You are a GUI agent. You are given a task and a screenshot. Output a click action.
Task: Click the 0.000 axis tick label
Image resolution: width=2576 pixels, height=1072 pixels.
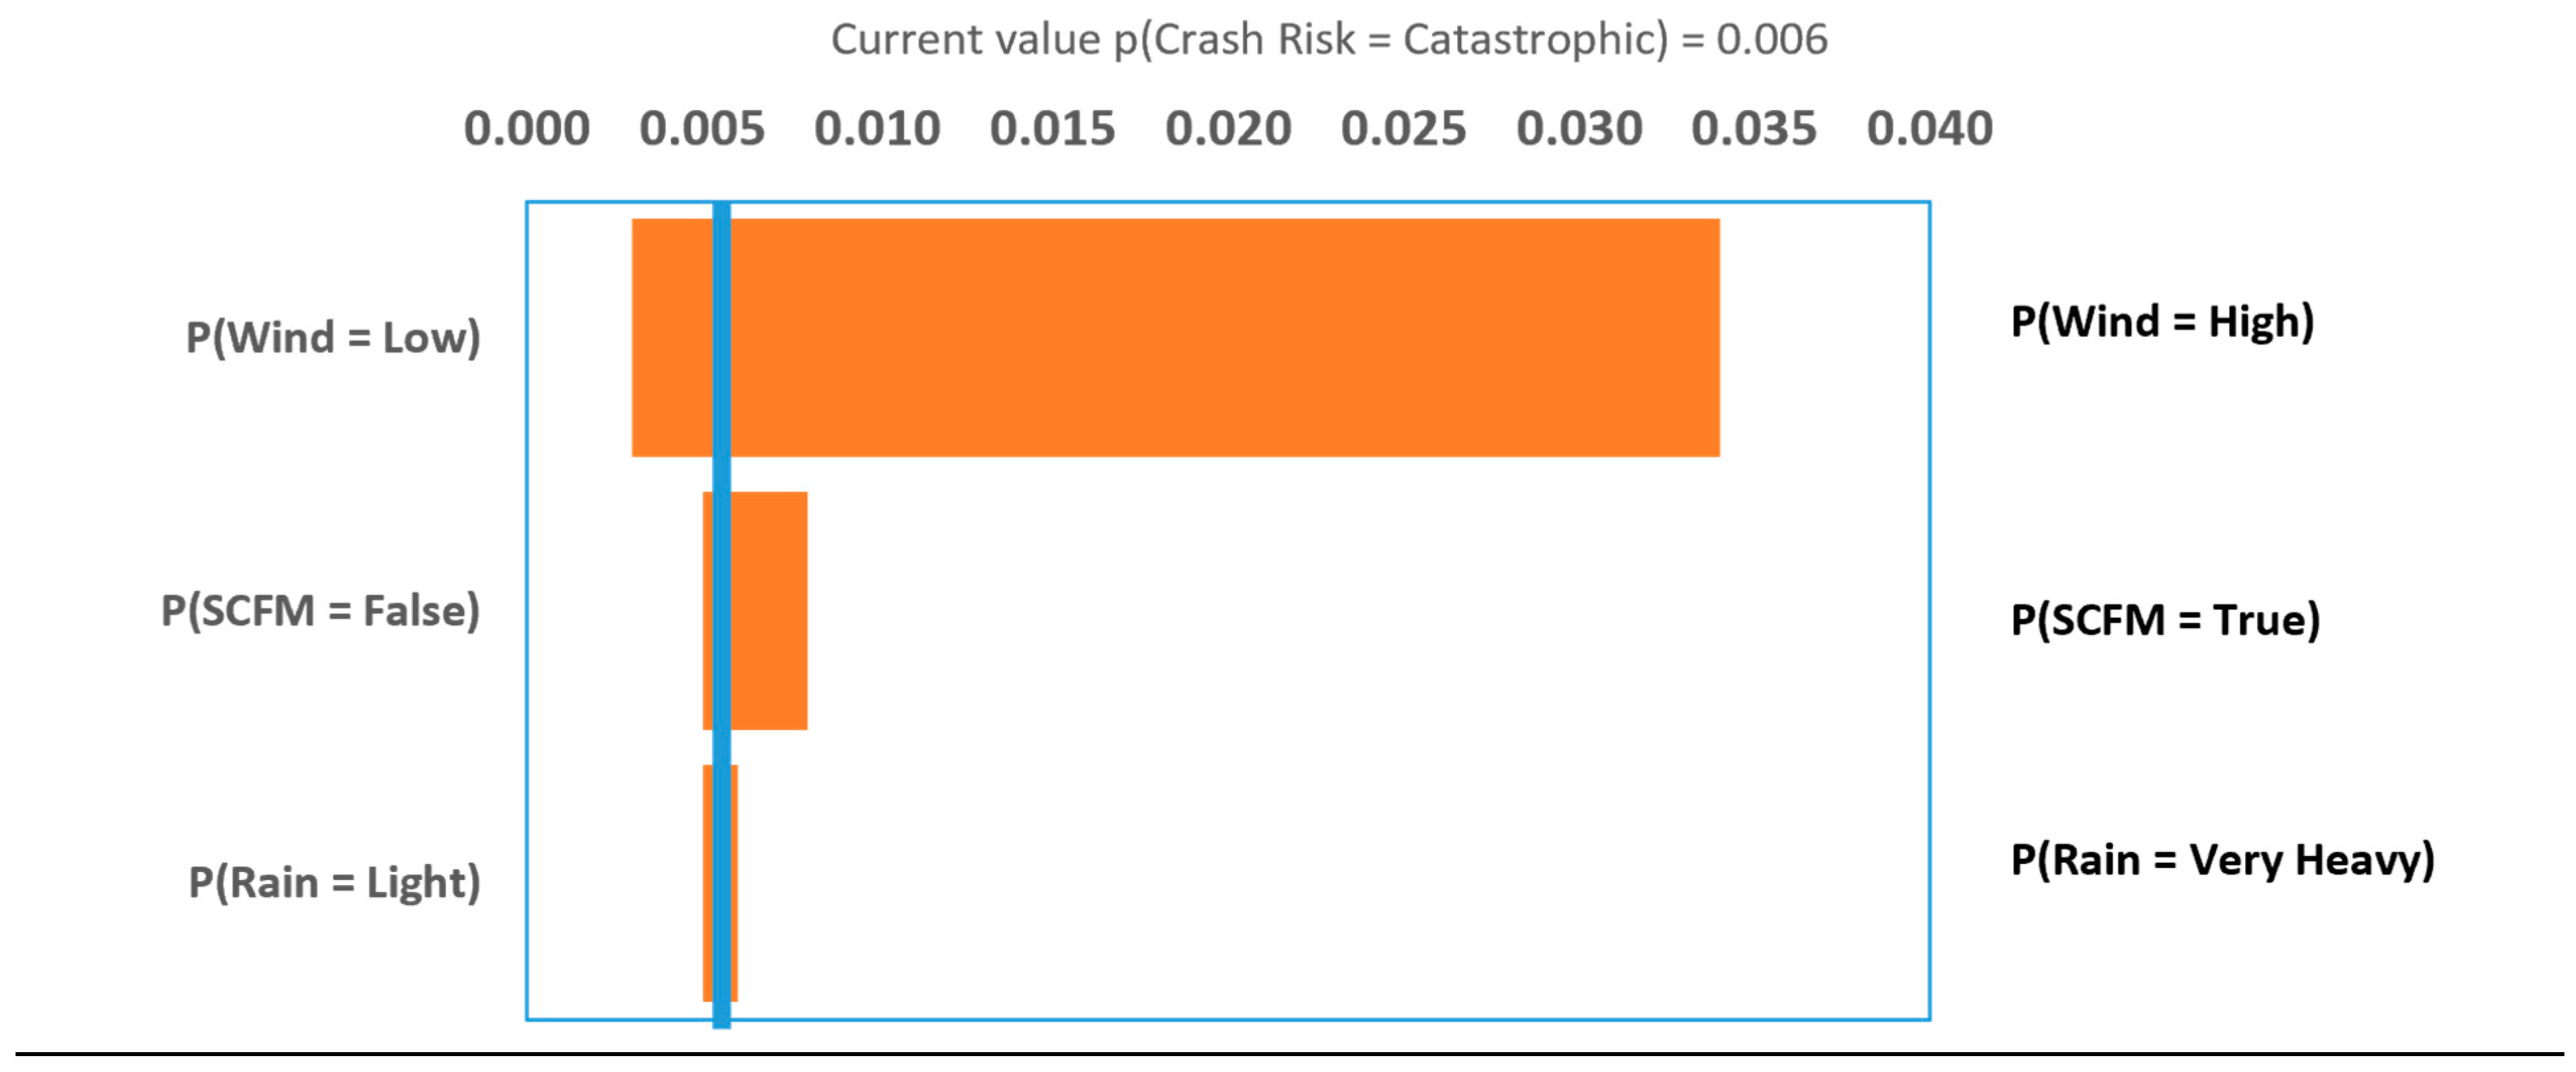click(x=527, y=129)
